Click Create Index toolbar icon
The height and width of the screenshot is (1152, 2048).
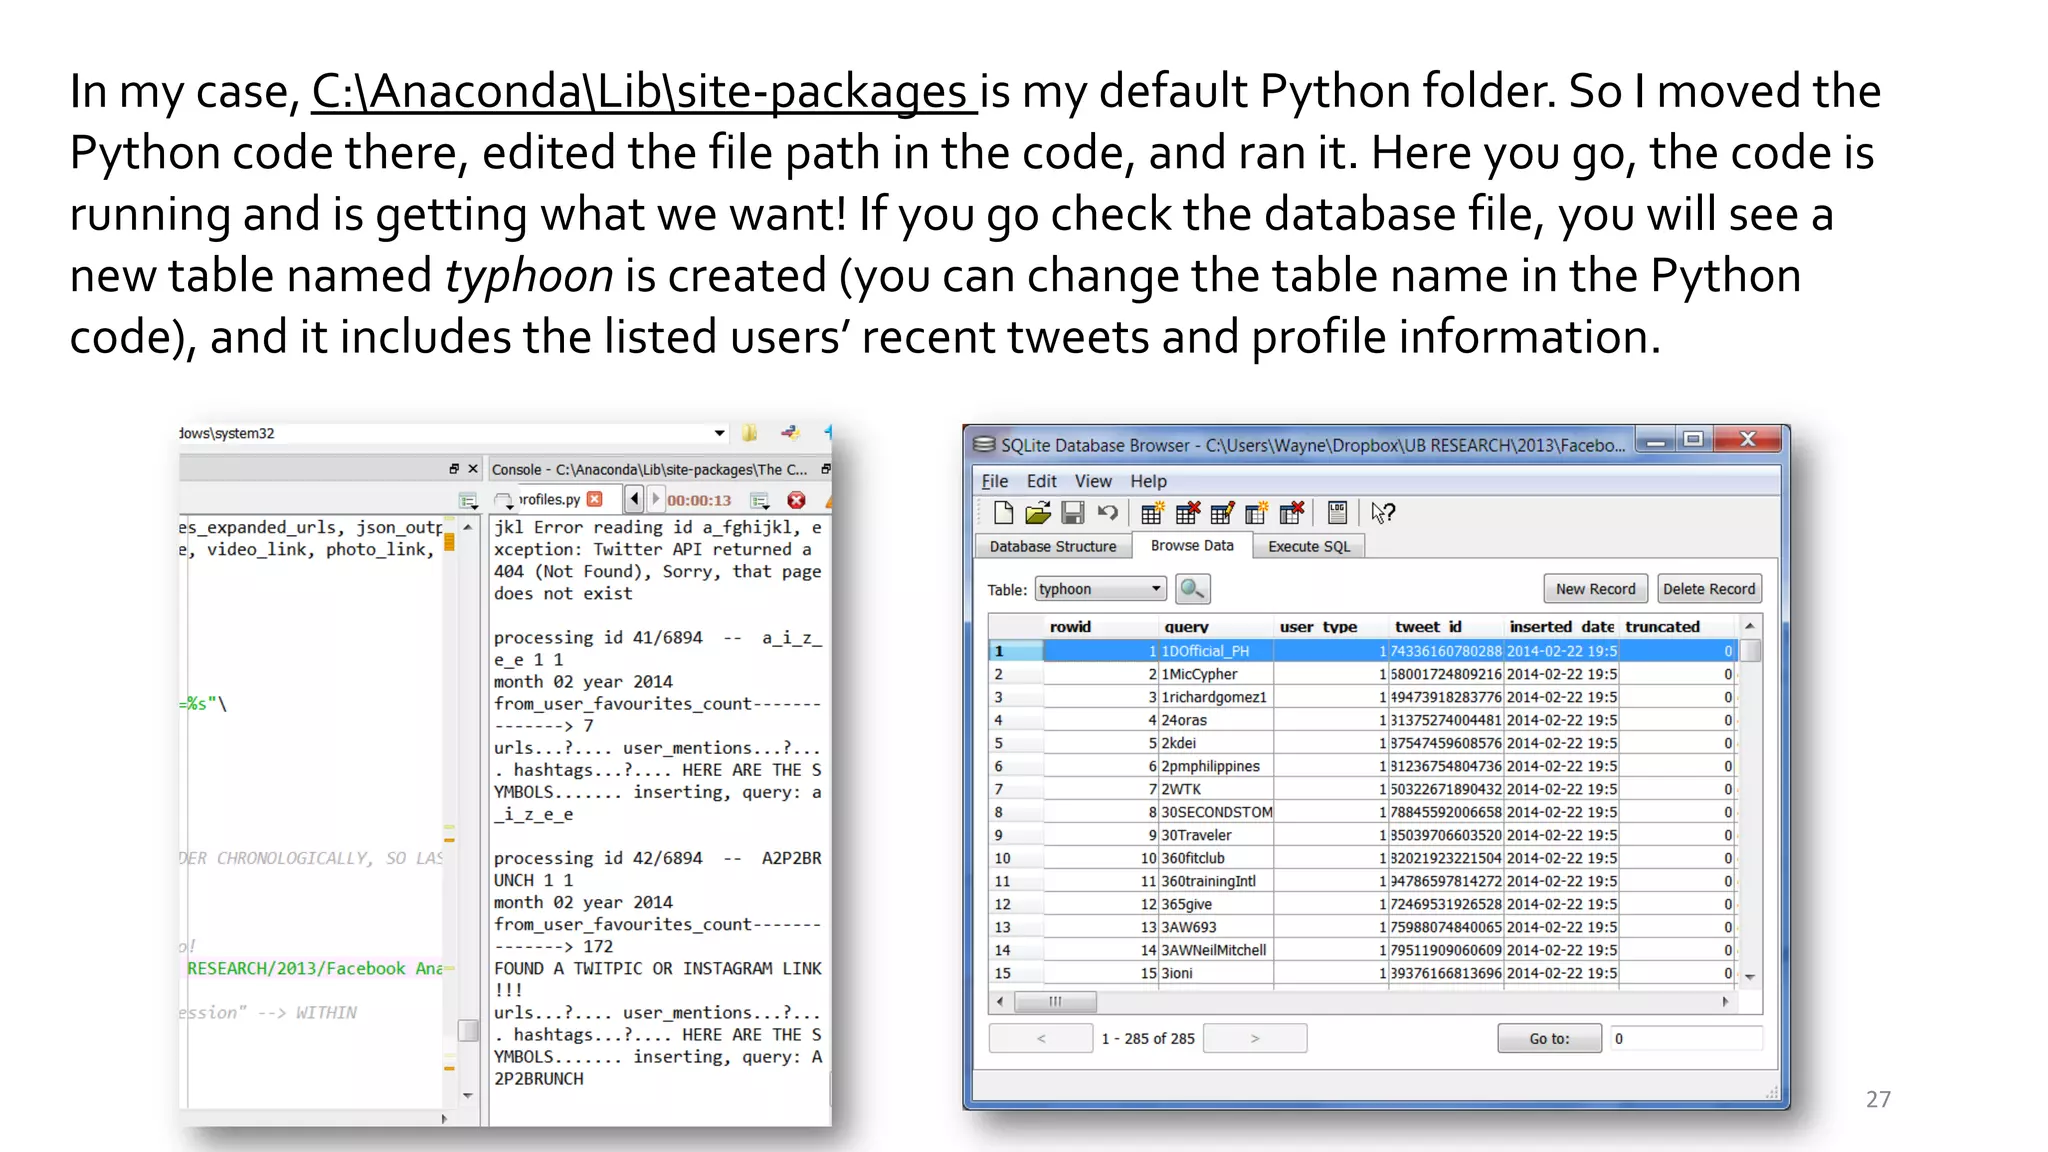click(1257, 513)
